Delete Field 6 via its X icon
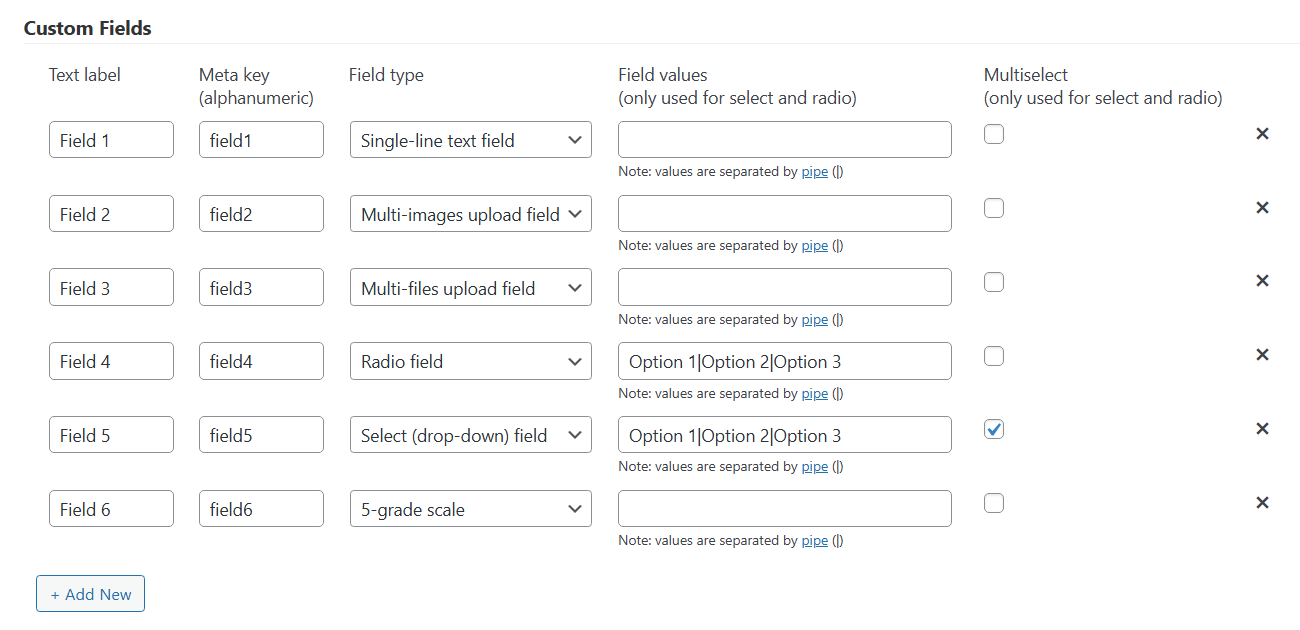This screenshot has height=630, width=1300. pos(1262,502)
